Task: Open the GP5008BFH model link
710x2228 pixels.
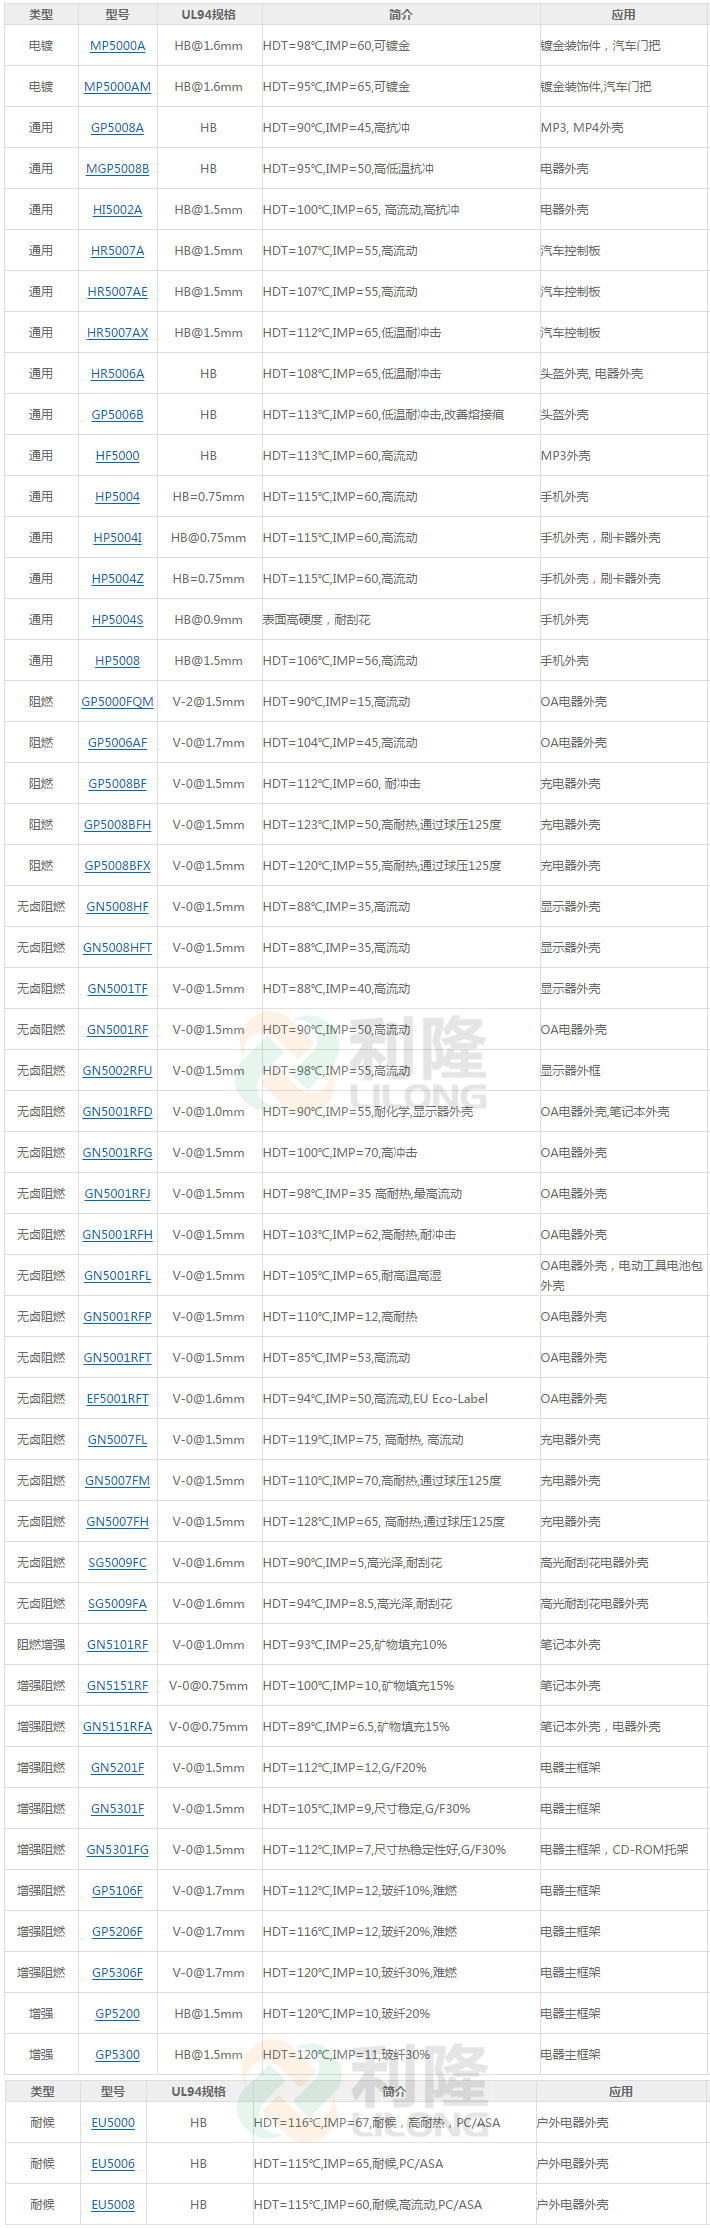Action: pyautogui.click(x=117, y=825)
